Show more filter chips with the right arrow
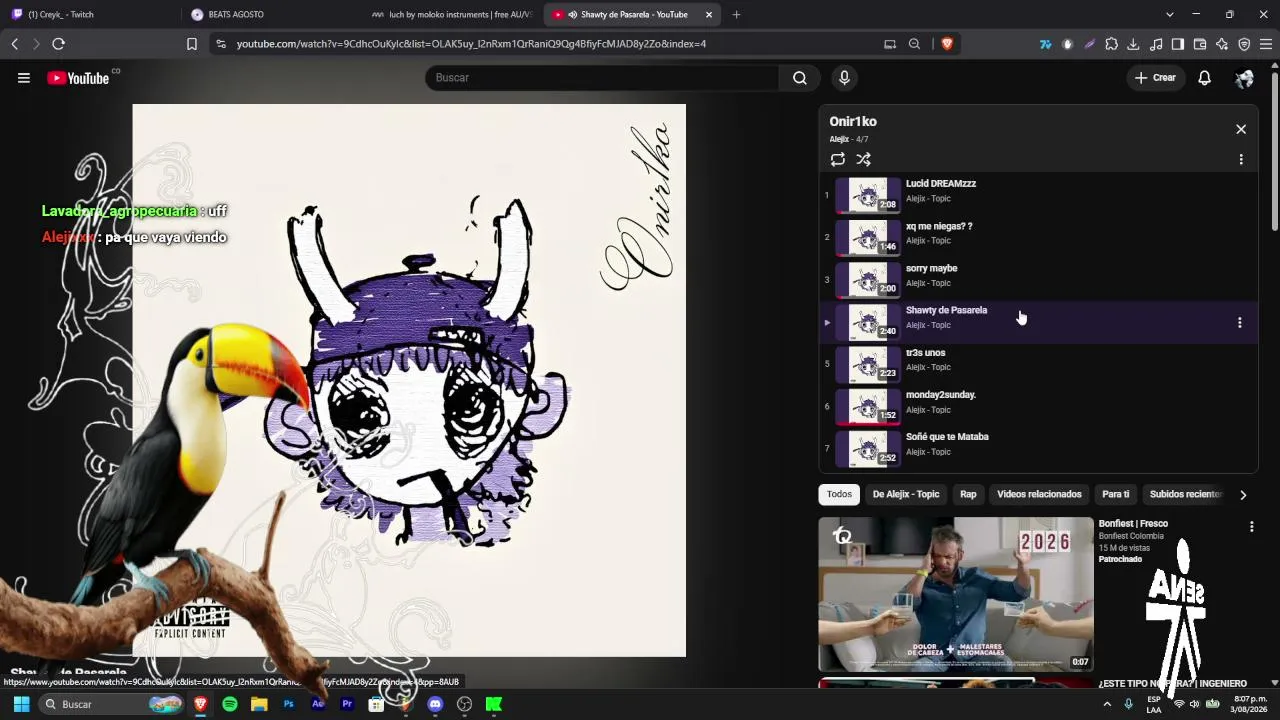Image resolution: width=1280 pixels, height=720 pixels. 1243,495
